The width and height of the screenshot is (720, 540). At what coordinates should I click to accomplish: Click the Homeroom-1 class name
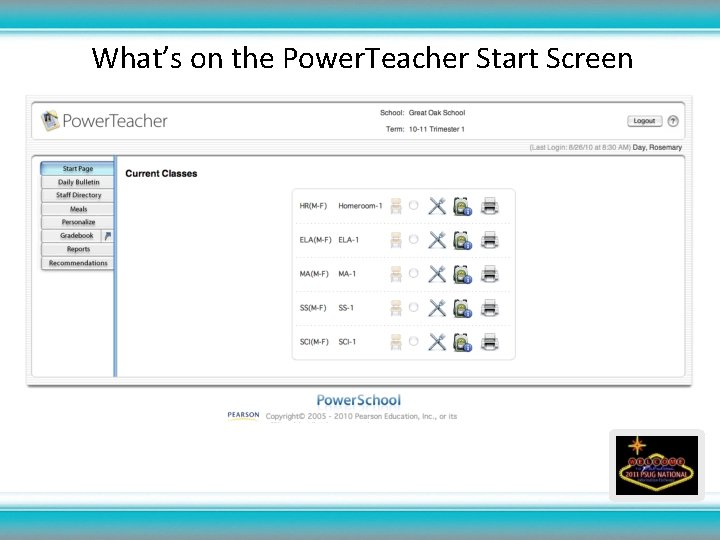360,206
